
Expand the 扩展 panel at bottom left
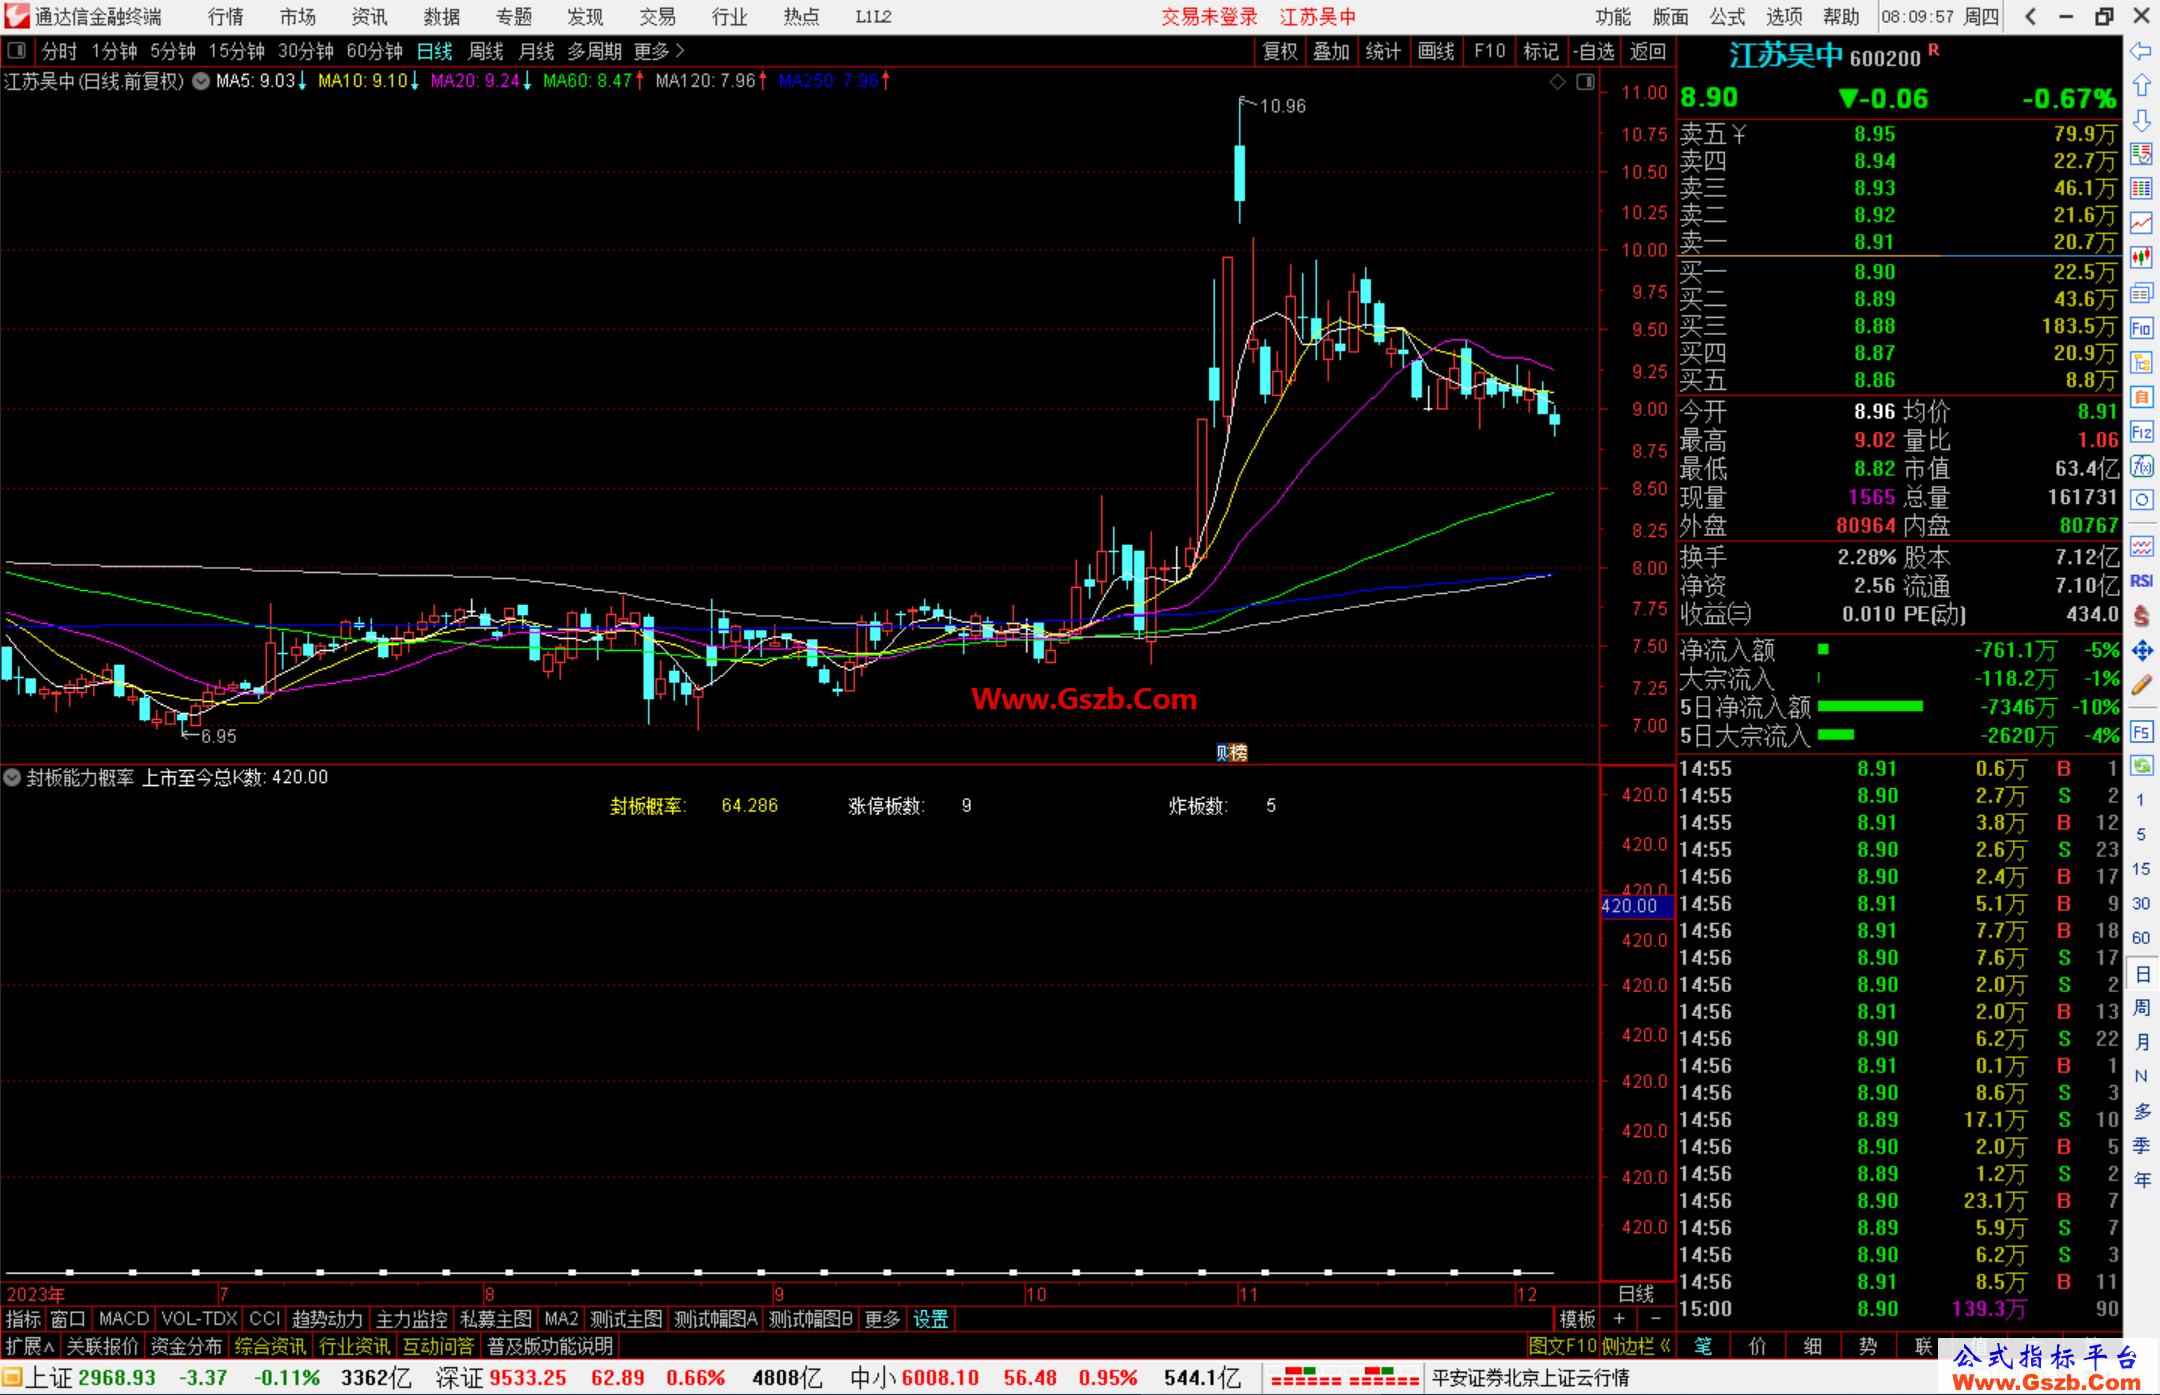click(x=30, y=1346)
